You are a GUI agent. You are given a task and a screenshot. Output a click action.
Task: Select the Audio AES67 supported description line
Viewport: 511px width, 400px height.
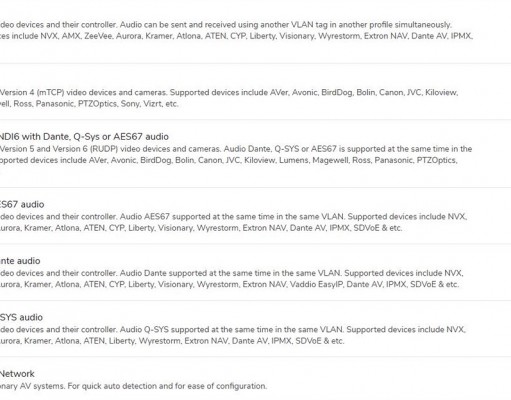tap(233, 217)
